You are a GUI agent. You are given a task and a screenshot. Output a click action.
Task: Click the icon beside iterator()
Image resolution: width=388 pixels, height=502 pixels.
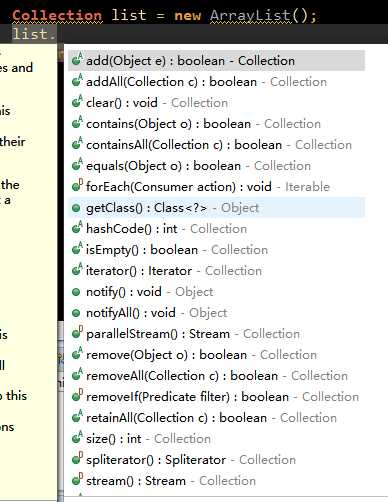point(77,269)
